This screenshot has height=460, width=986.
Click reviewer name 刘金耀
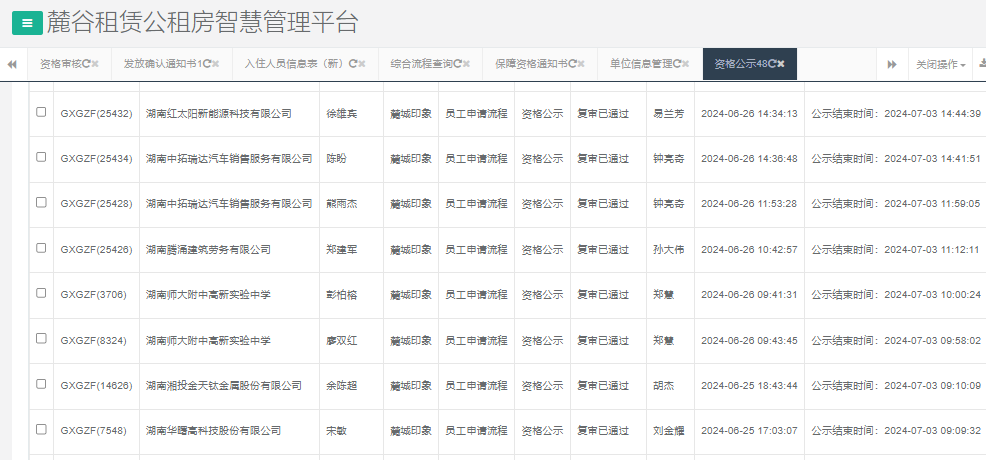coord(668,431)
